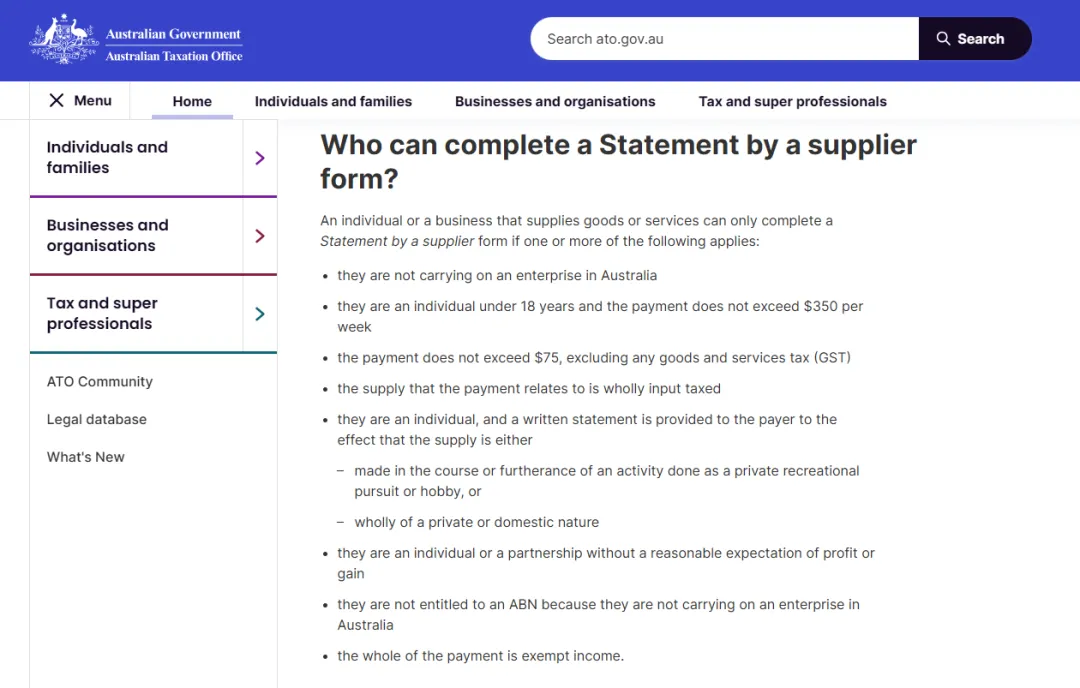Expand Individuals and families chevron arrow

pyautogui.click(x=260, y=158)
